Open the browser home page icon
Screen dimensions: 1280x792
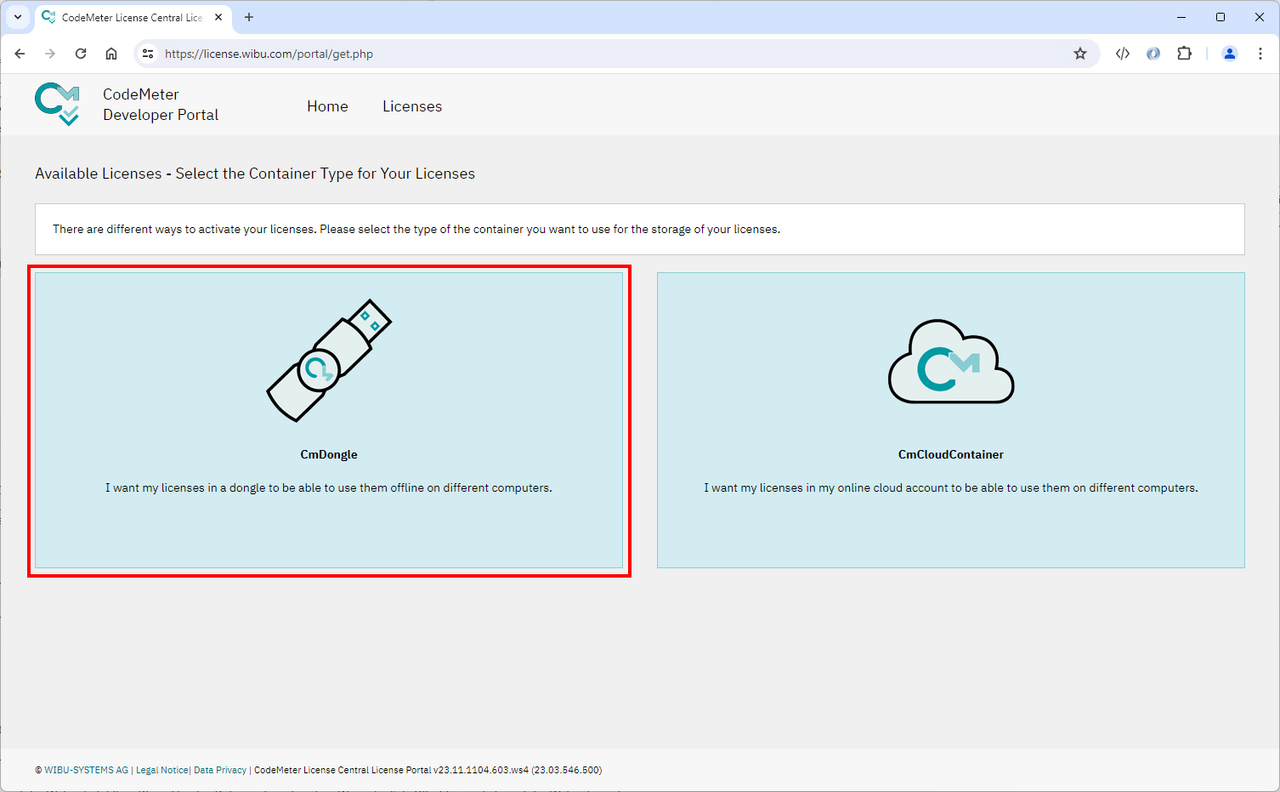112,54
